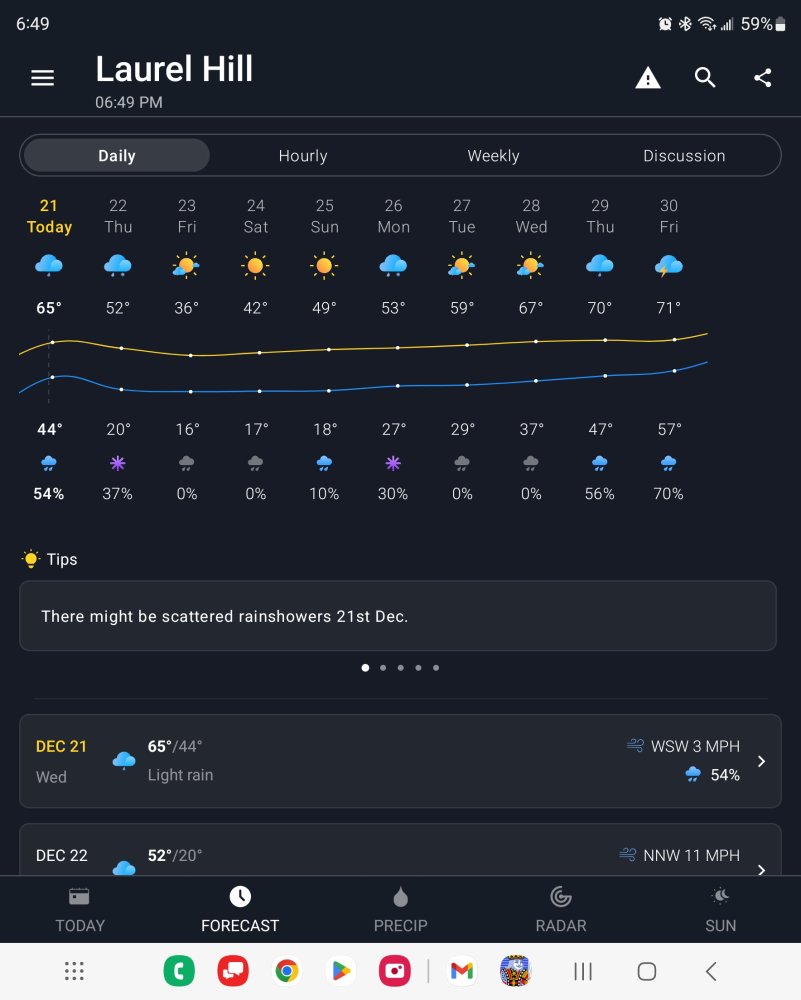Jump to the second tip page dot

pyautogui.click(x=383, y=668)
